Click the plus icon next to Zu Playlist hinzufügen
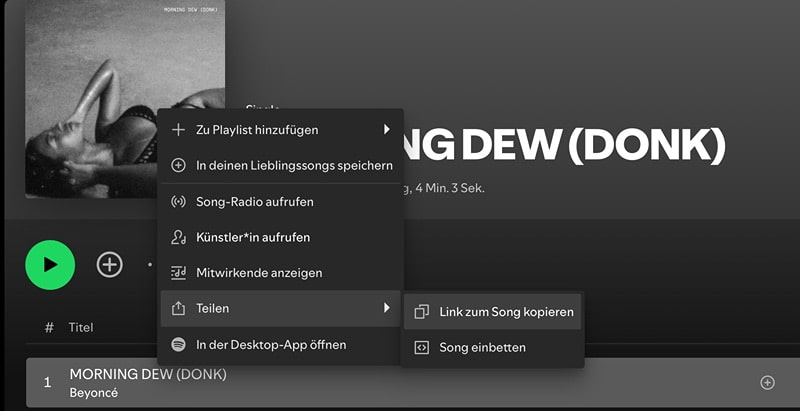The height and width of the screenshot is (411, 800). pos(178,130)
